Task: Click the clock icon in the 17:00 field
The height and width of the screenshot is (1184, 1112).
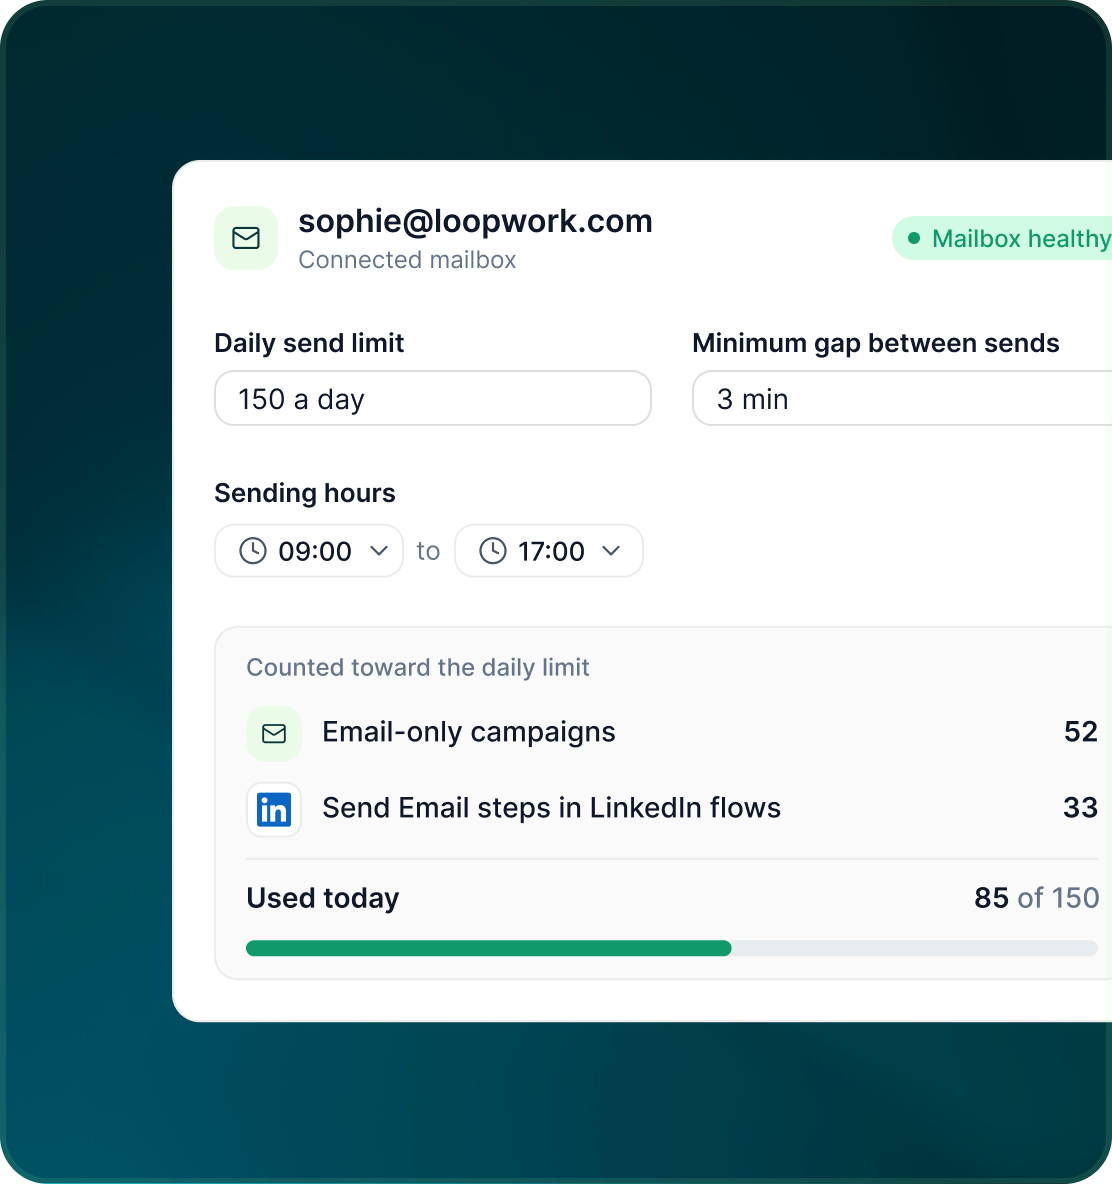Action: tap(493, 551)
